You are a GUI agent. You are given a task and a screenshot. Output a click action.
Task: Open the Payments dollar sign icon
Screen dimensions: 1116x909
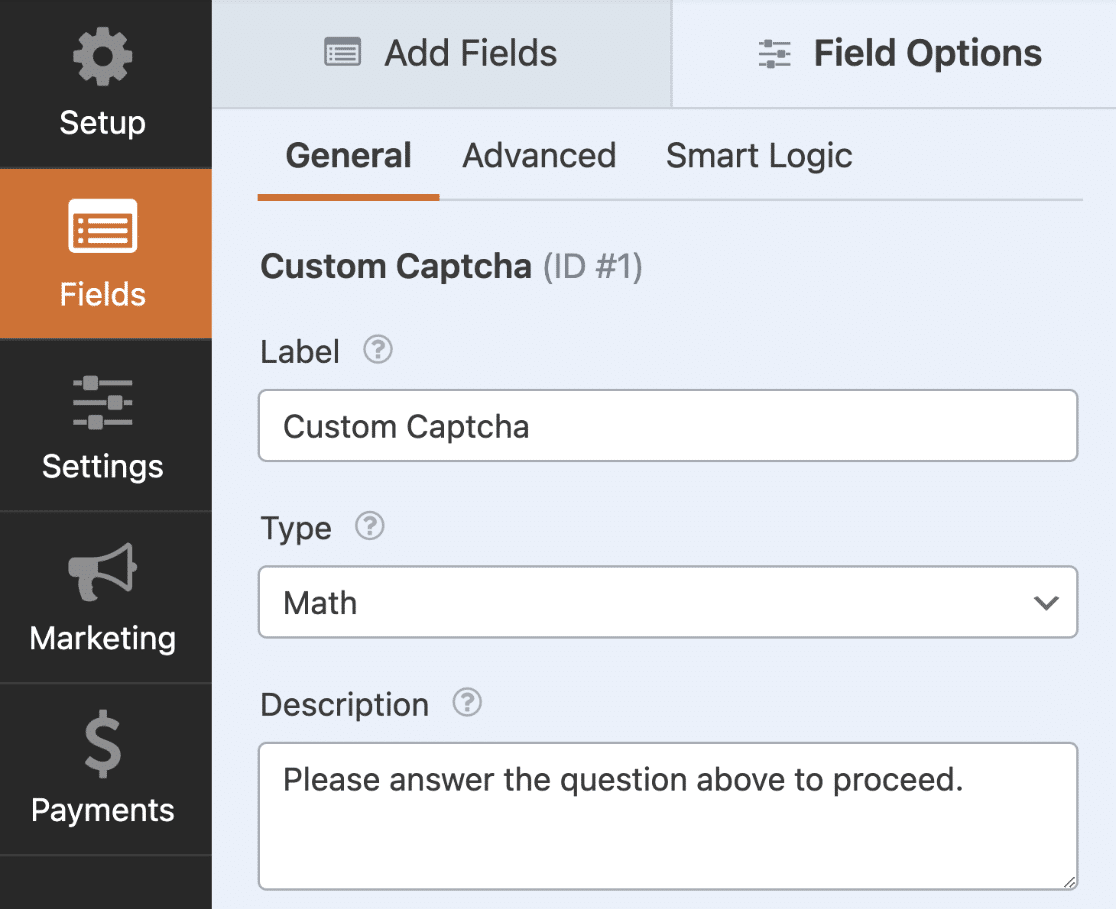pos(103,747)
